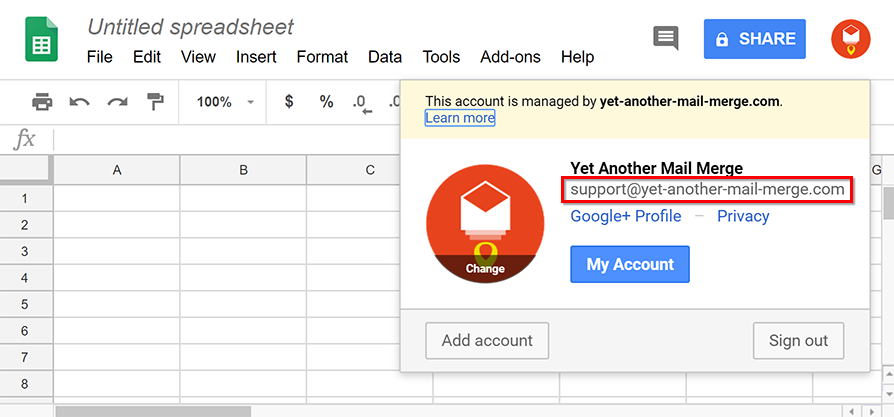Format as percent with % icon
This screenshot has height=417, width=894.
pos(326,102)
